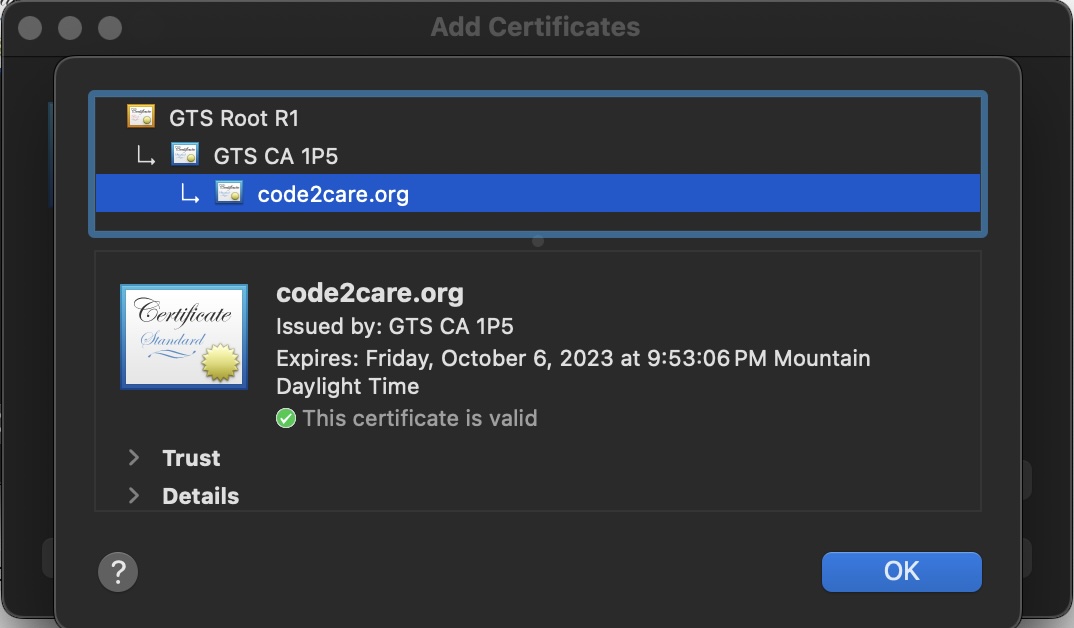1074x628 pixels.
Task: Click the Add Certificates window title
Action: [x=535, y=27]
